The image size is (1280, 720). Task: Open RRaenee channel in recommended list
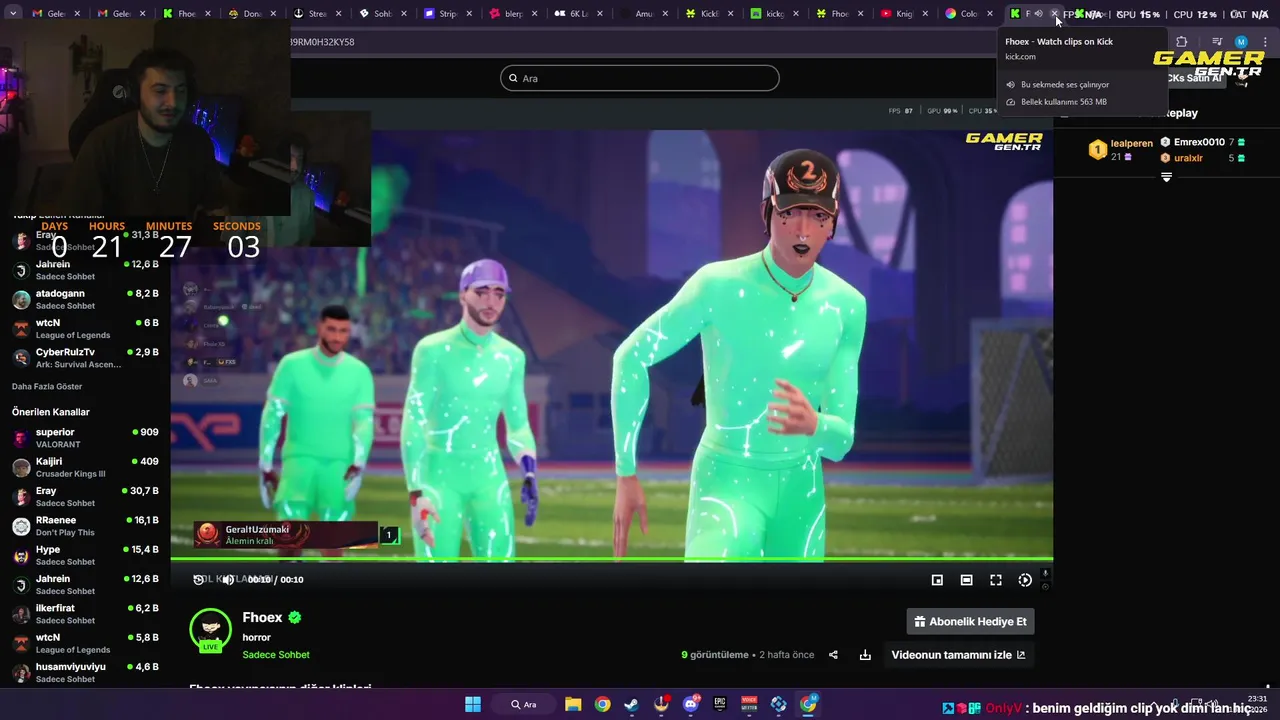(85, 526)
